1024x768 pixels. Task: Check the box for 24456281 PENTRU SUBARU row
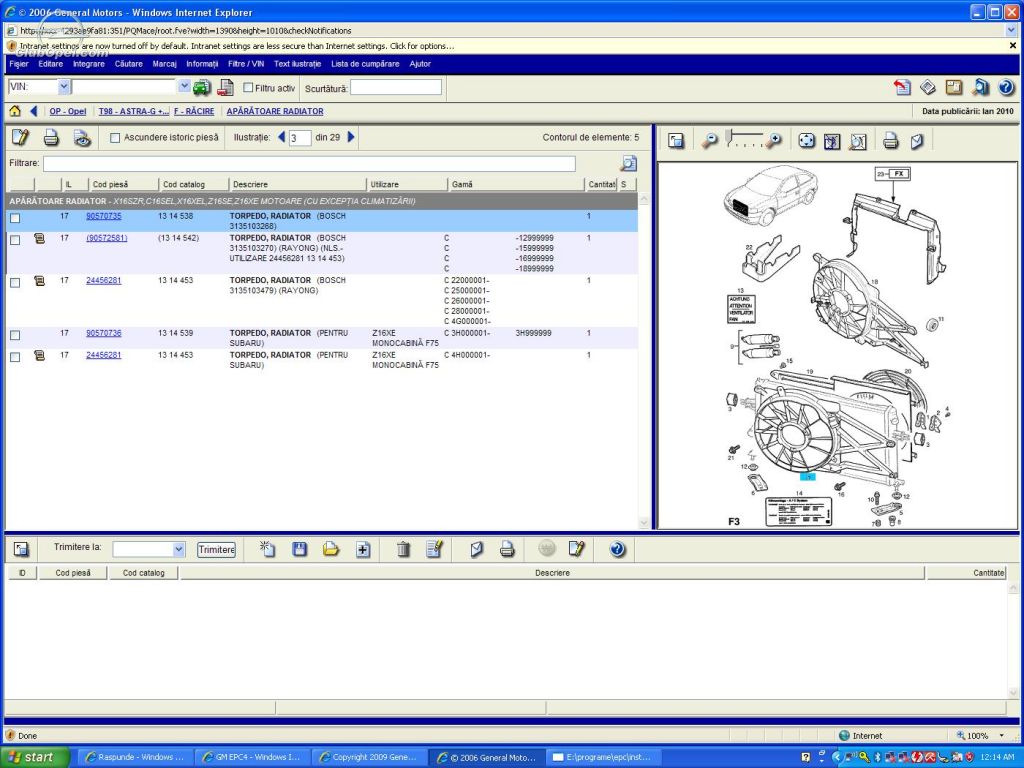coord(15,357)
